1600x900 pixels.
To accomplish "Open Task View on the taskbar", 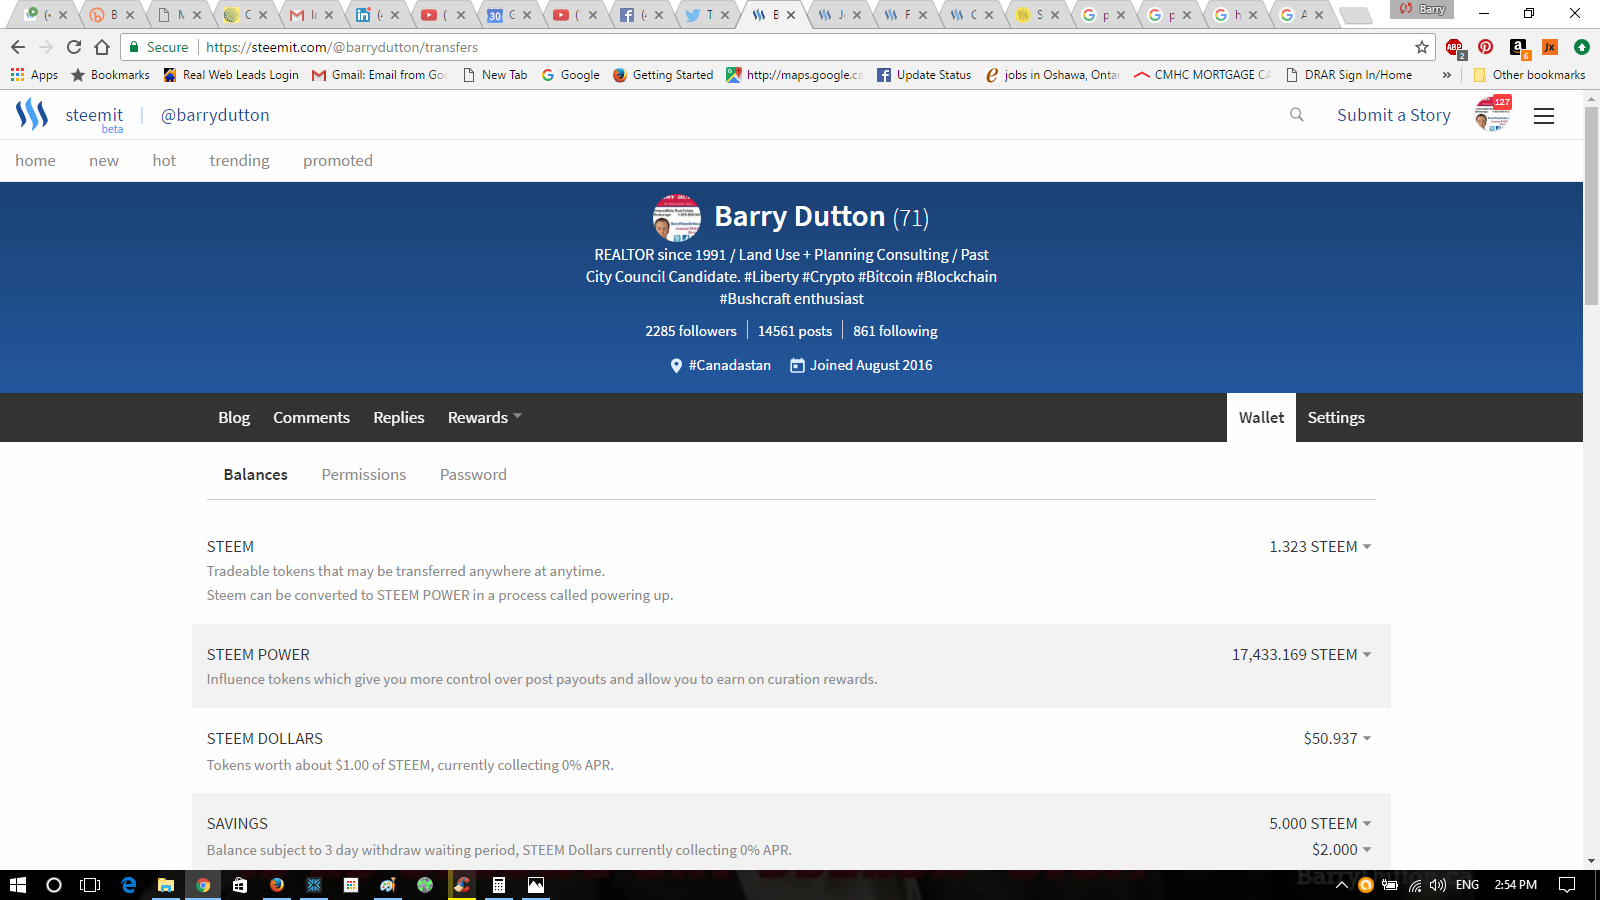I will pos(90,885).
